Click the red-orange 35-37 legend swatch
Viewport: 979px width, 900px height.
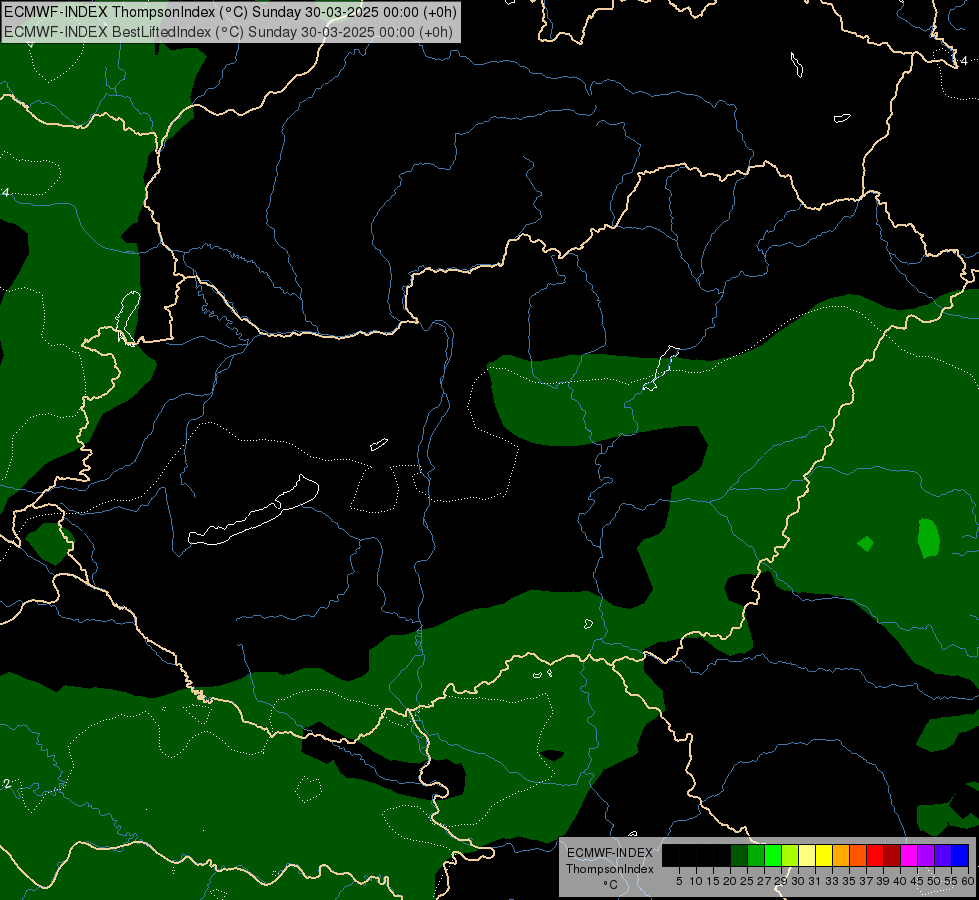858,855
